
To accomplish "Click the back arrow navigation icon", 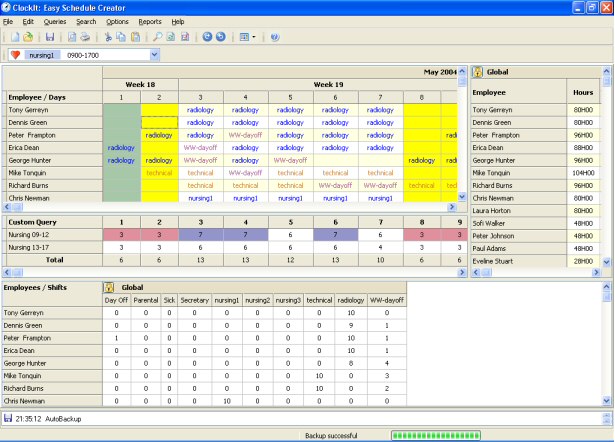I will [205, 37].
